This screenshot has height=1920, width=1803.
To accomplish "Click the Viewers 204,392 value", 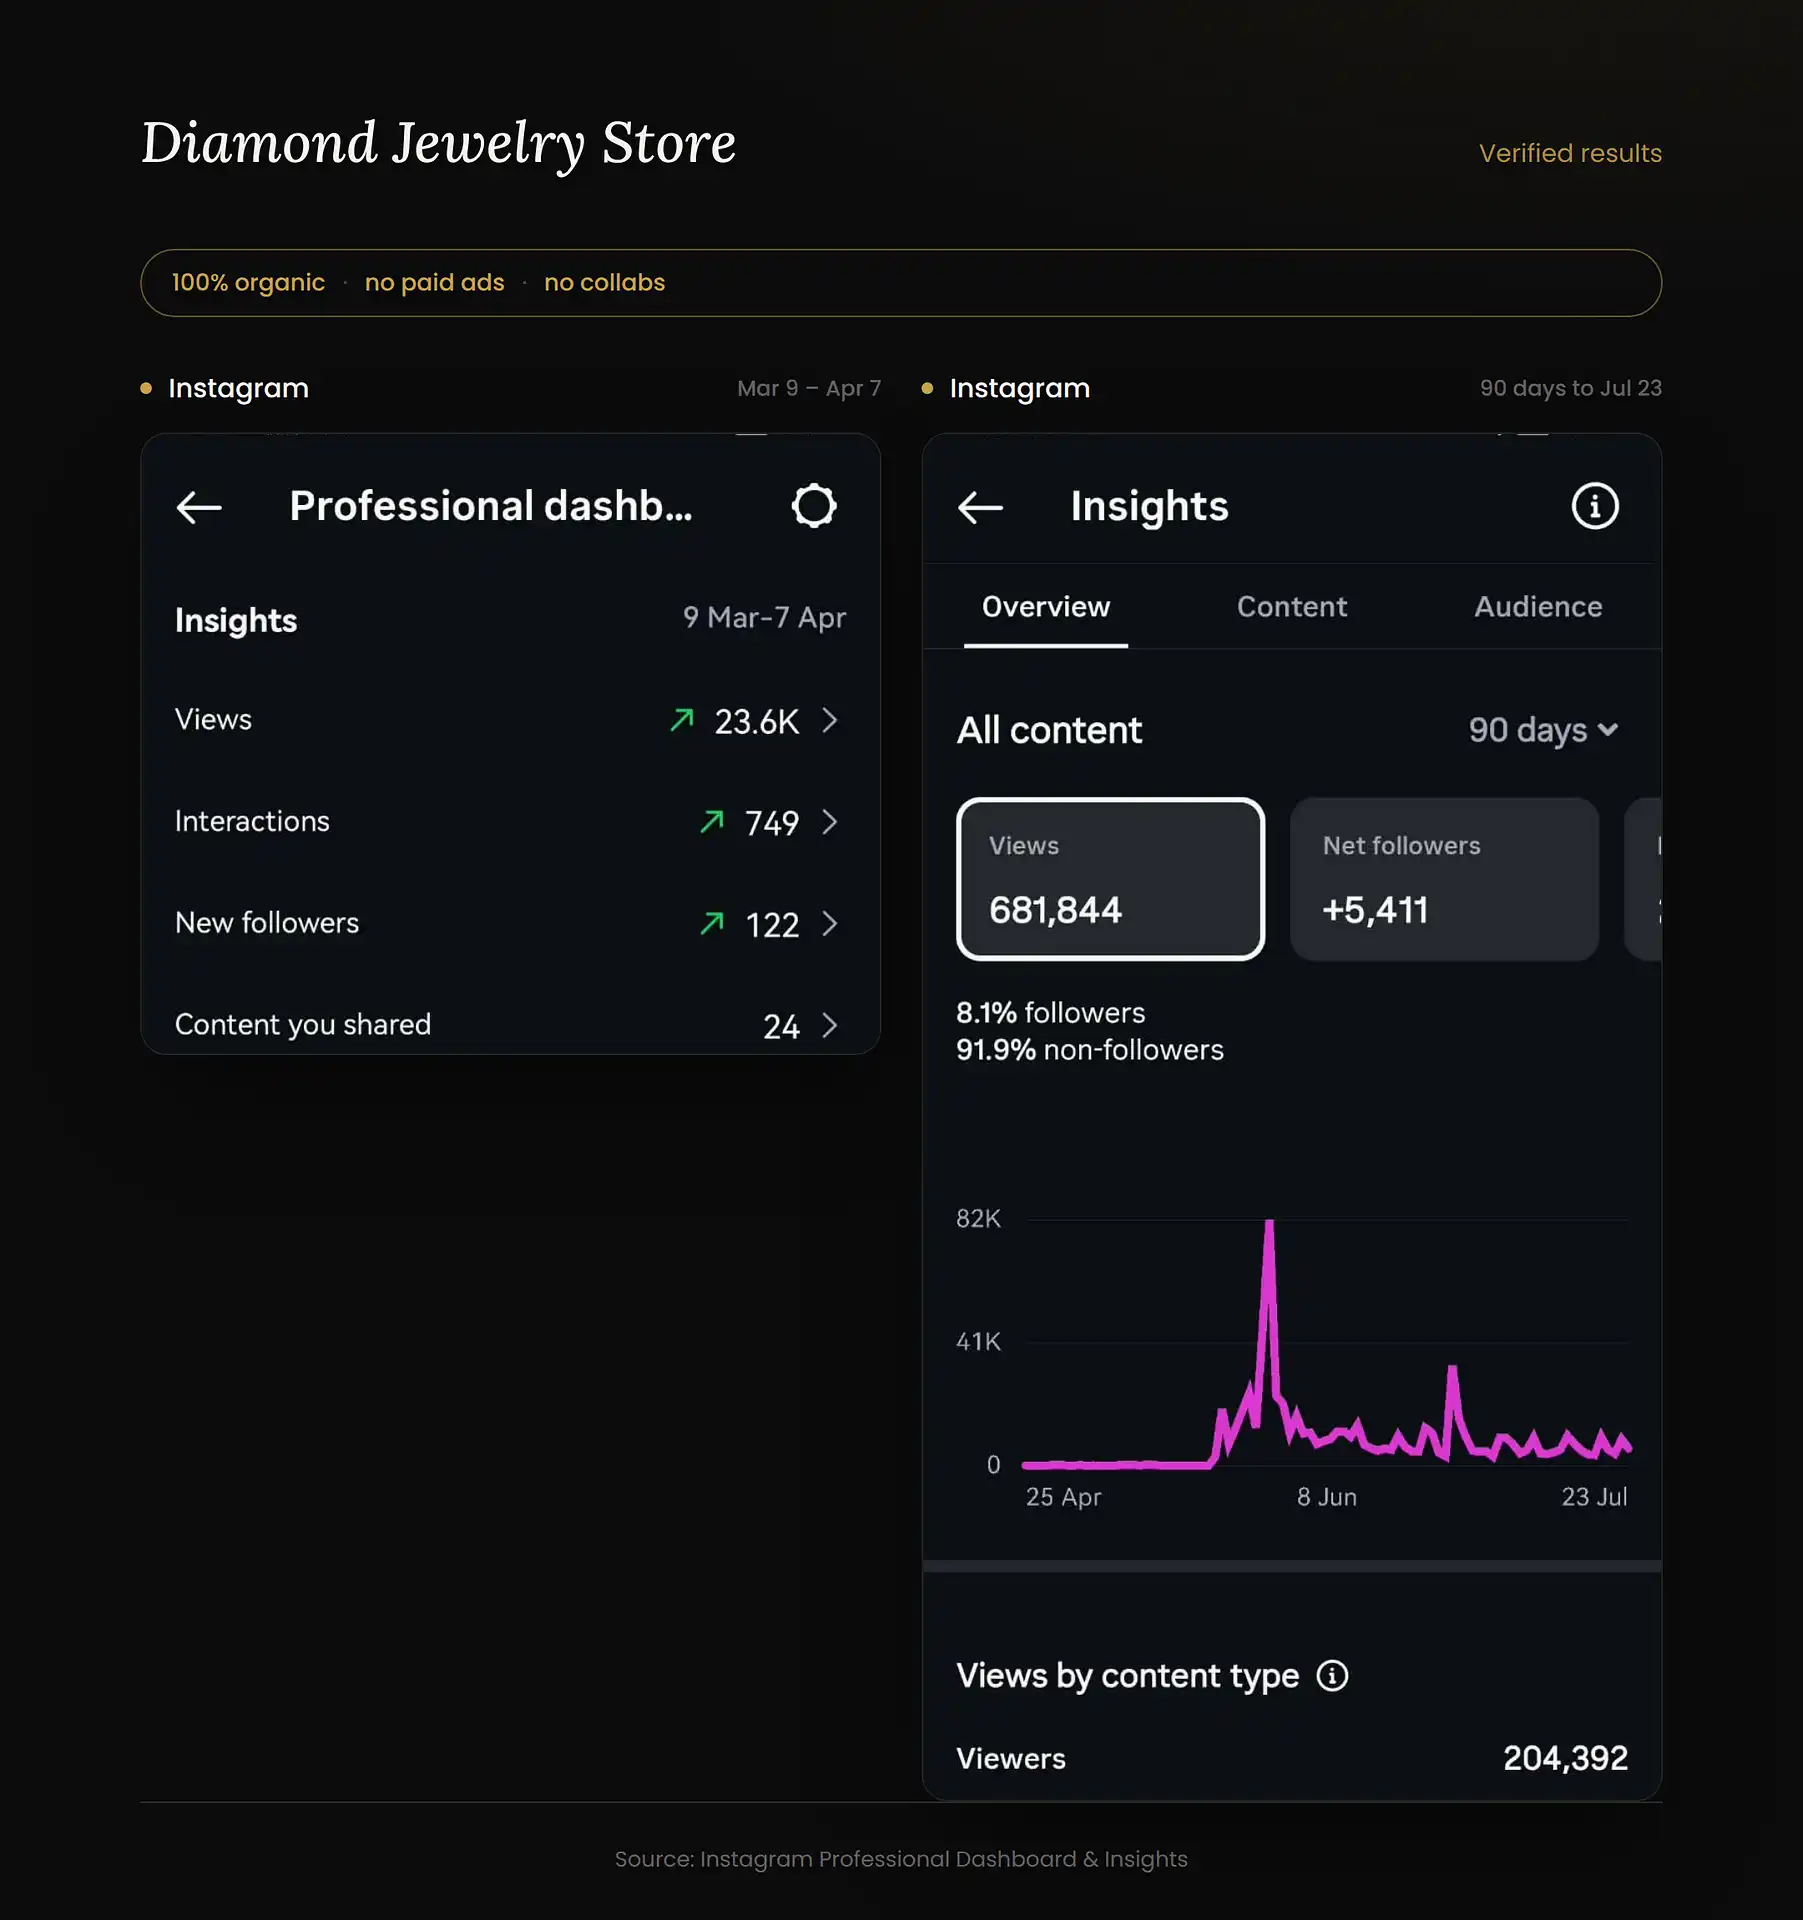I will (x=1565, y=1758).
